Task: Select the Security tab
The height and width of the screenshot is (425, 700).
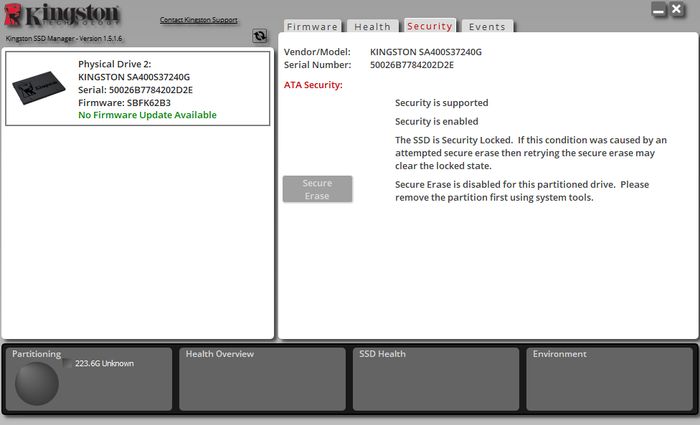Action: 430,26
